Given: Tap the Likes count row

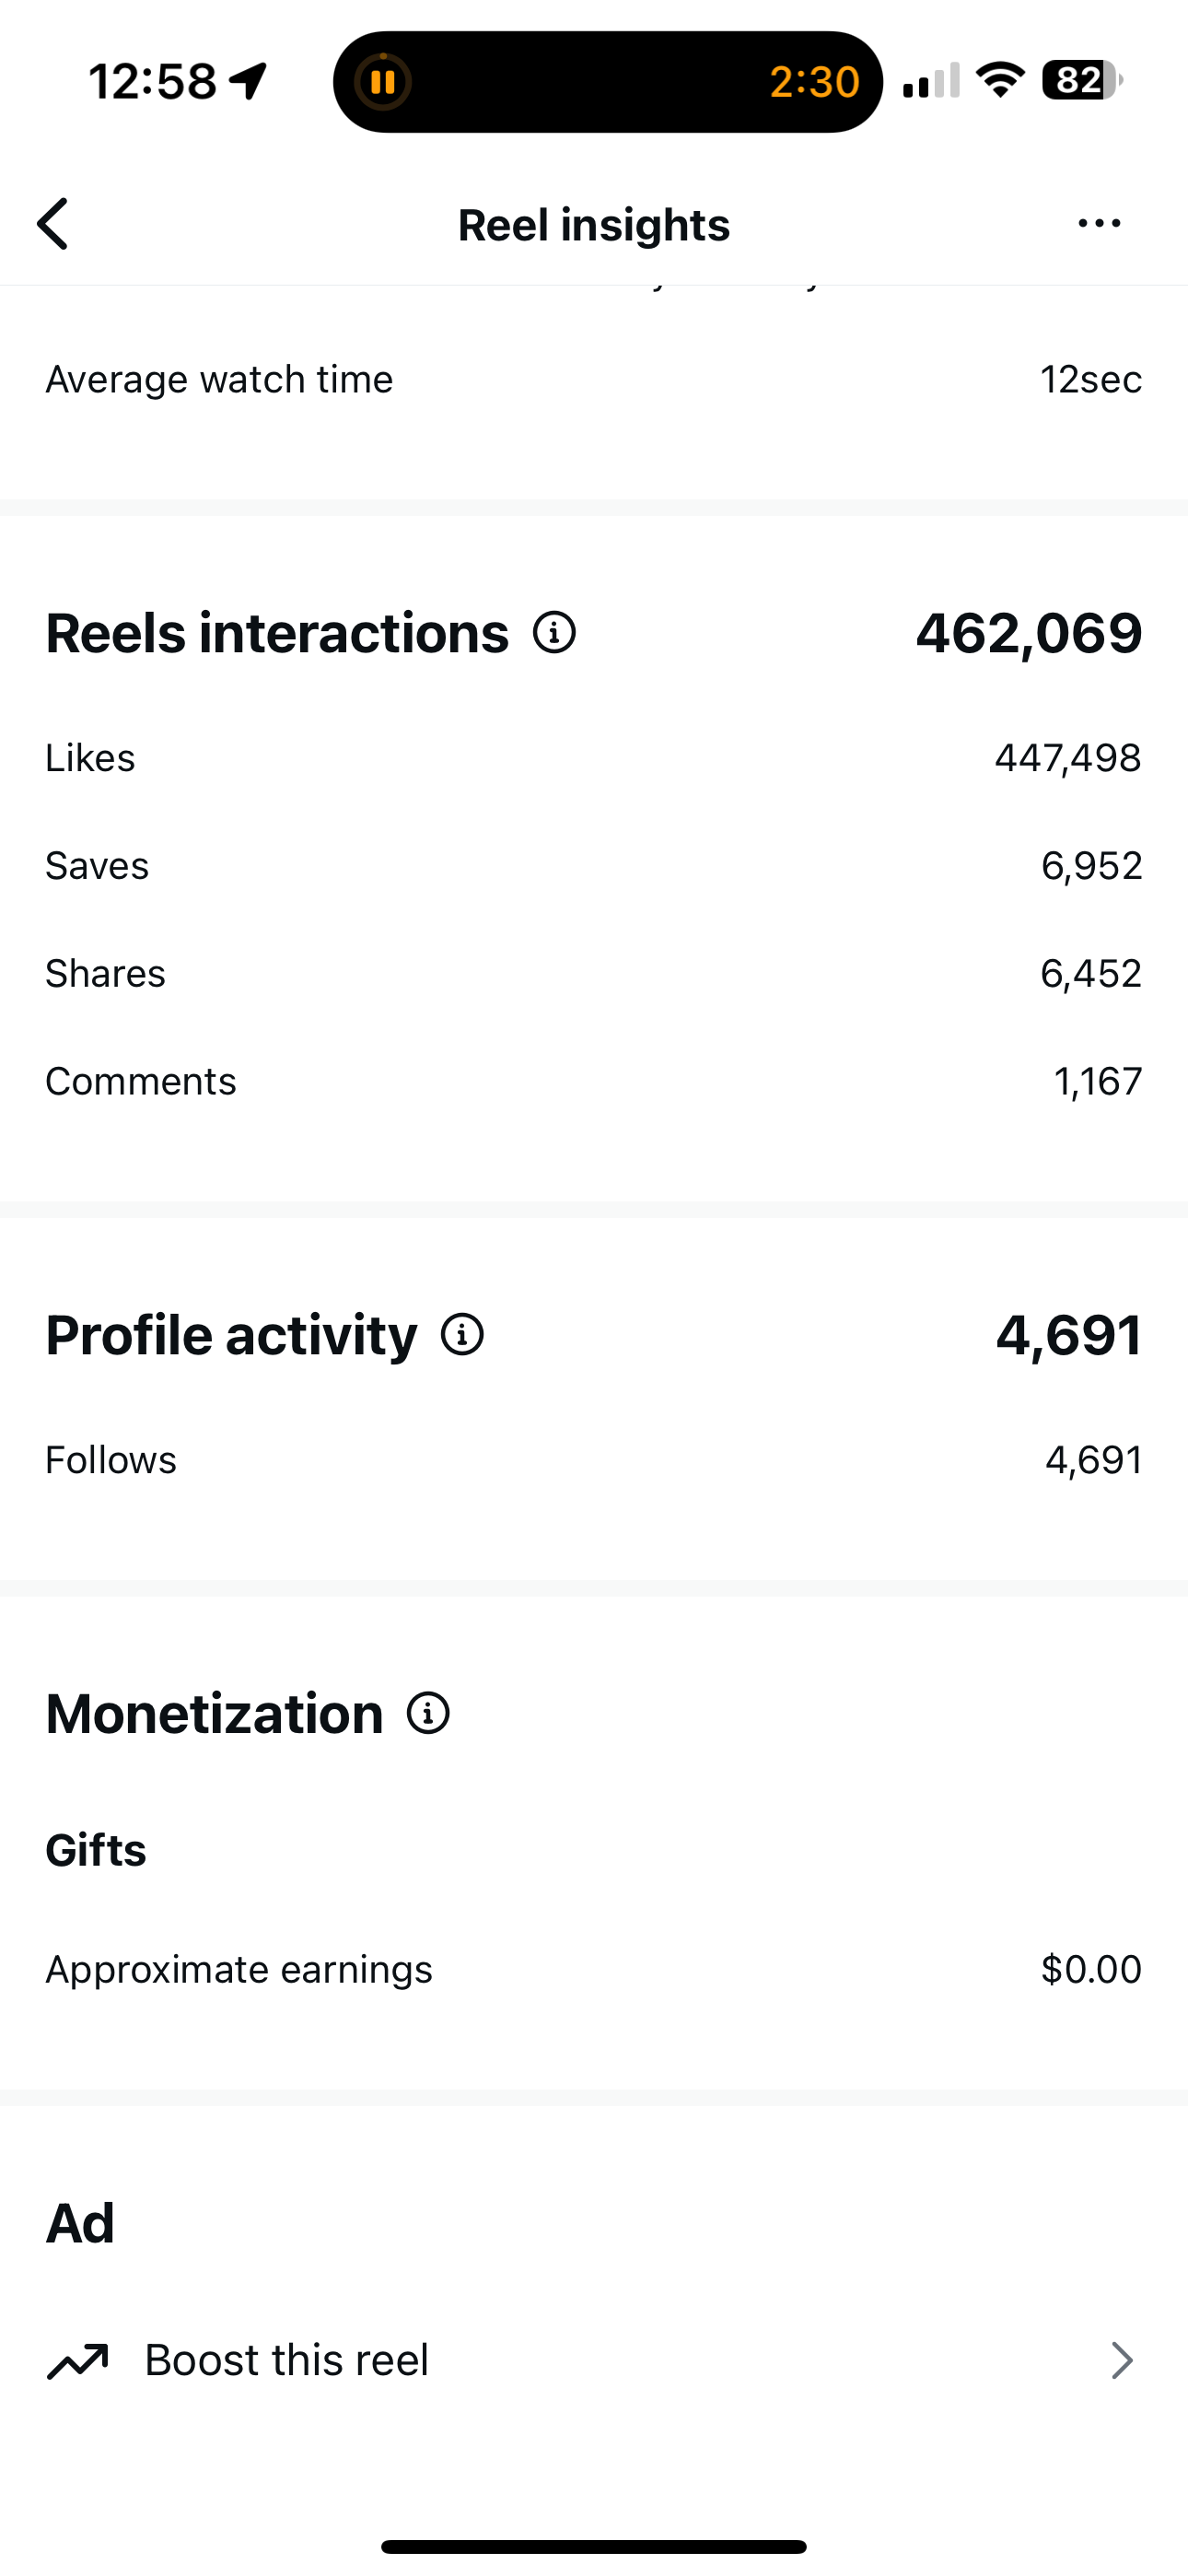Looking at the screenshot, I should (x=593, y=758).
